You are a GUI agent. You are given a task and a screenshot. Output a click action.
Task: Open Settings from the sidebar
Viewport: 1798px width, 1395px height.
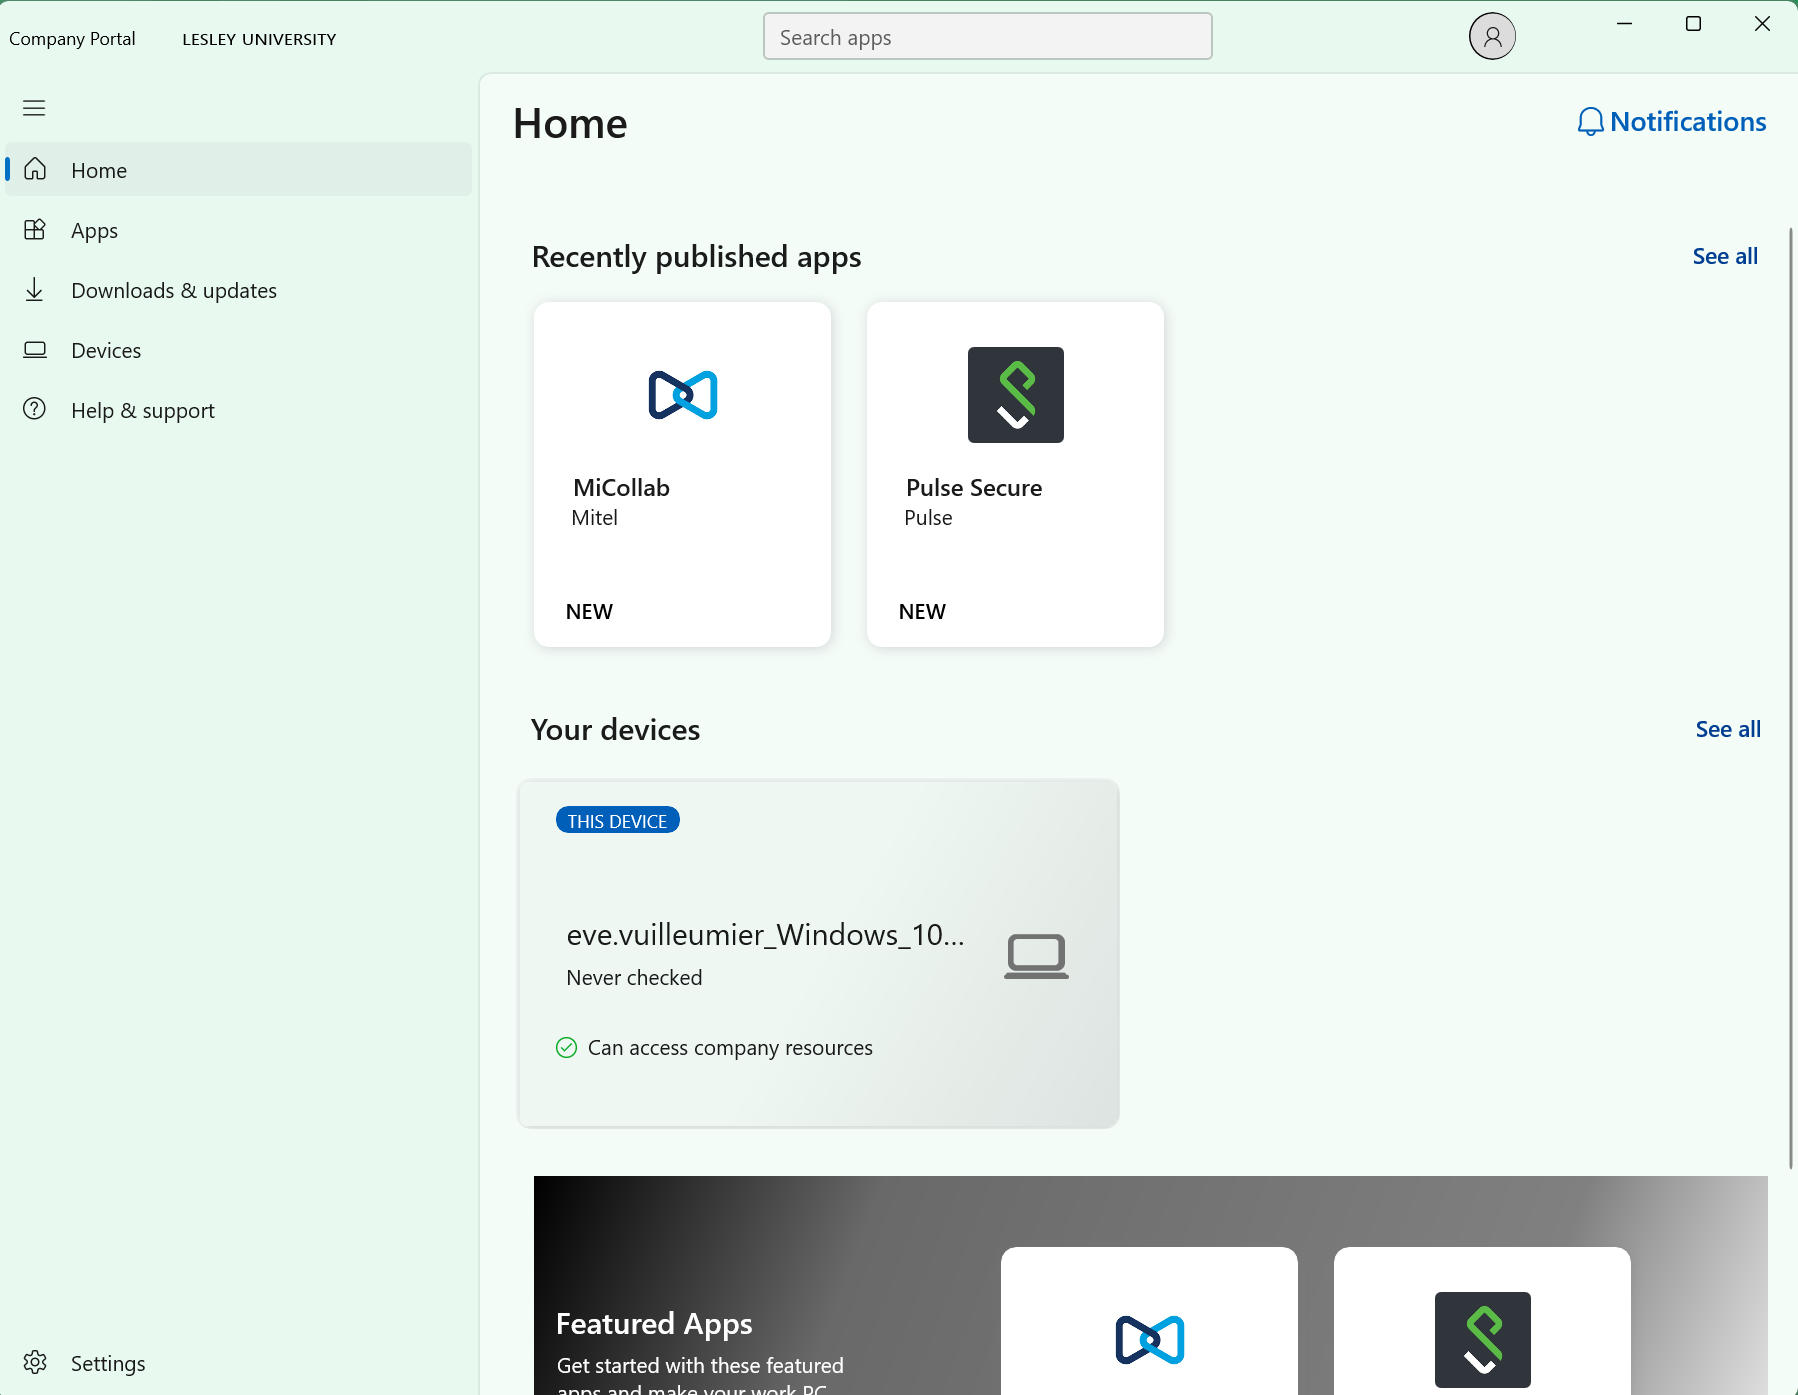click(238, 1363)
